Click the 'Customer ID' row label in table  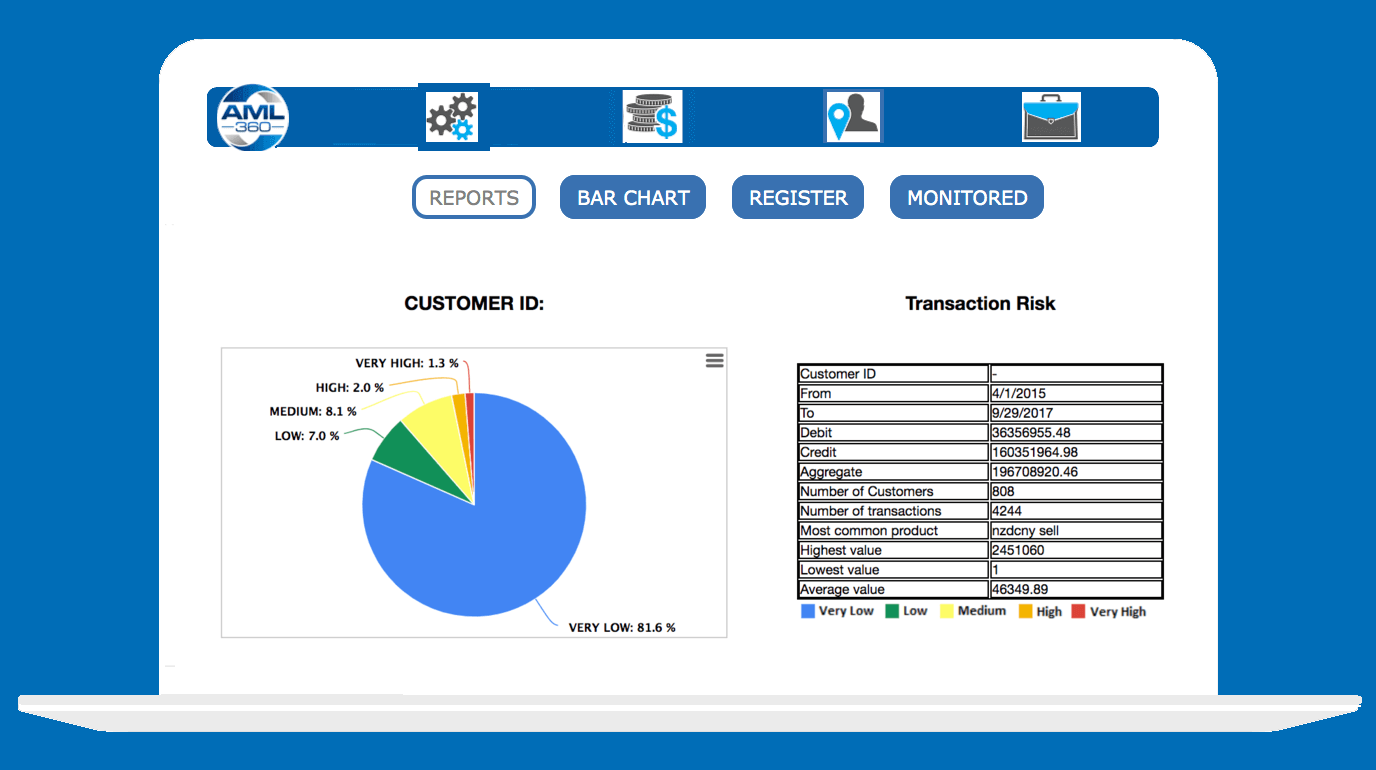click(838, 374)
